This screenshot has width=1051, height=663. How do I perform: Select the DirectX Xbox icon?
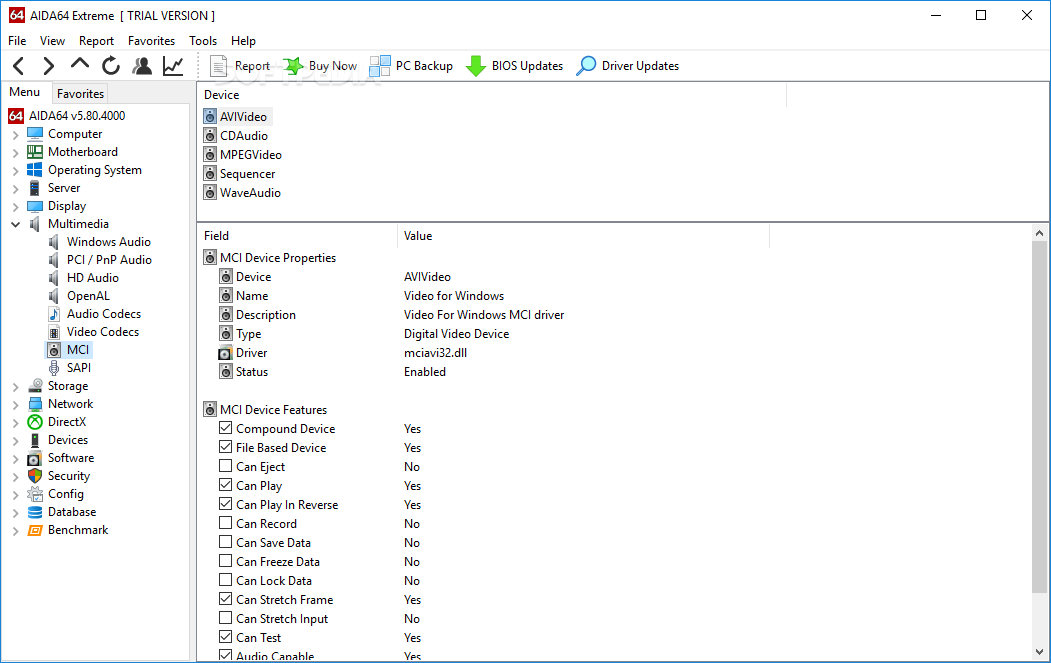click(x=35, y=422)
